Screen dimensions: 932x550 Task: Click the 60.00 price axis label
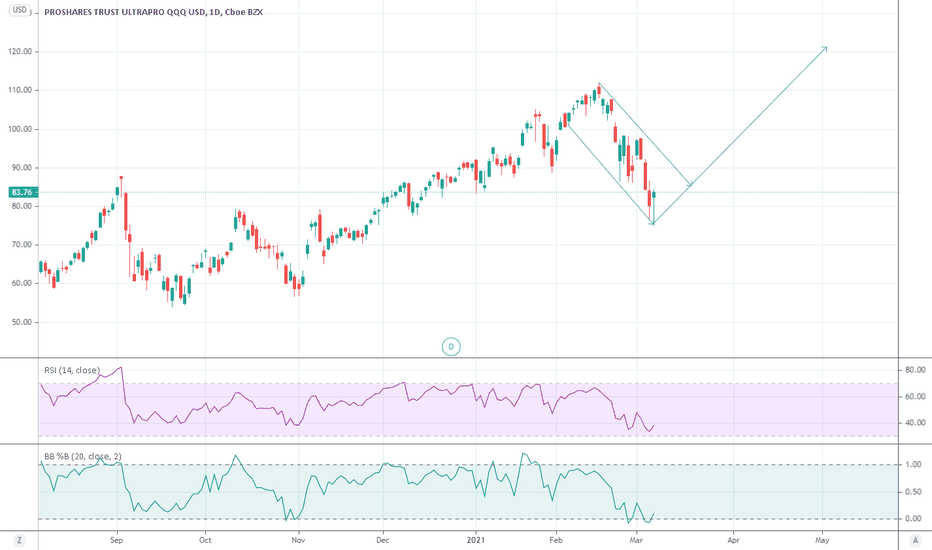21,284
